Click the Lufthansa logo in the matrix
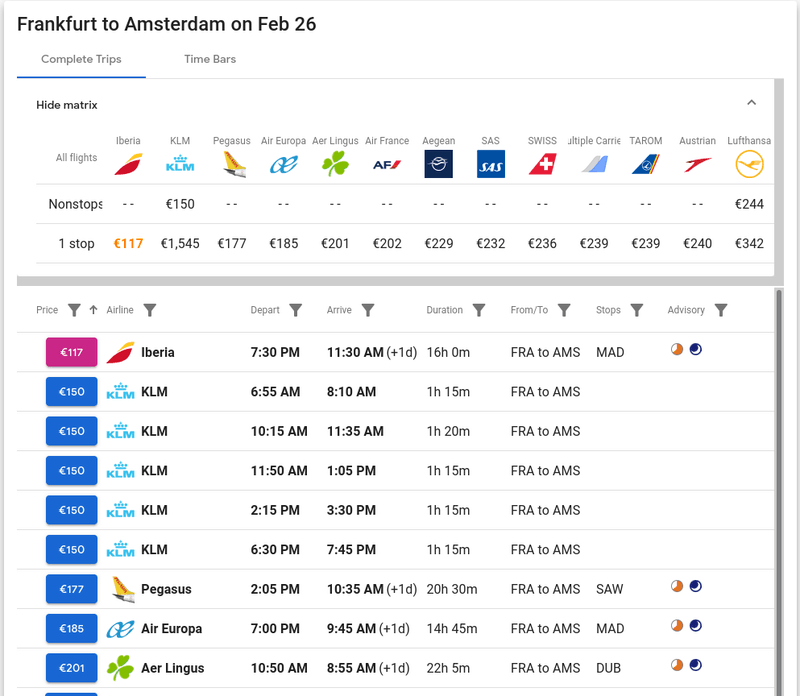 point(749,163)
